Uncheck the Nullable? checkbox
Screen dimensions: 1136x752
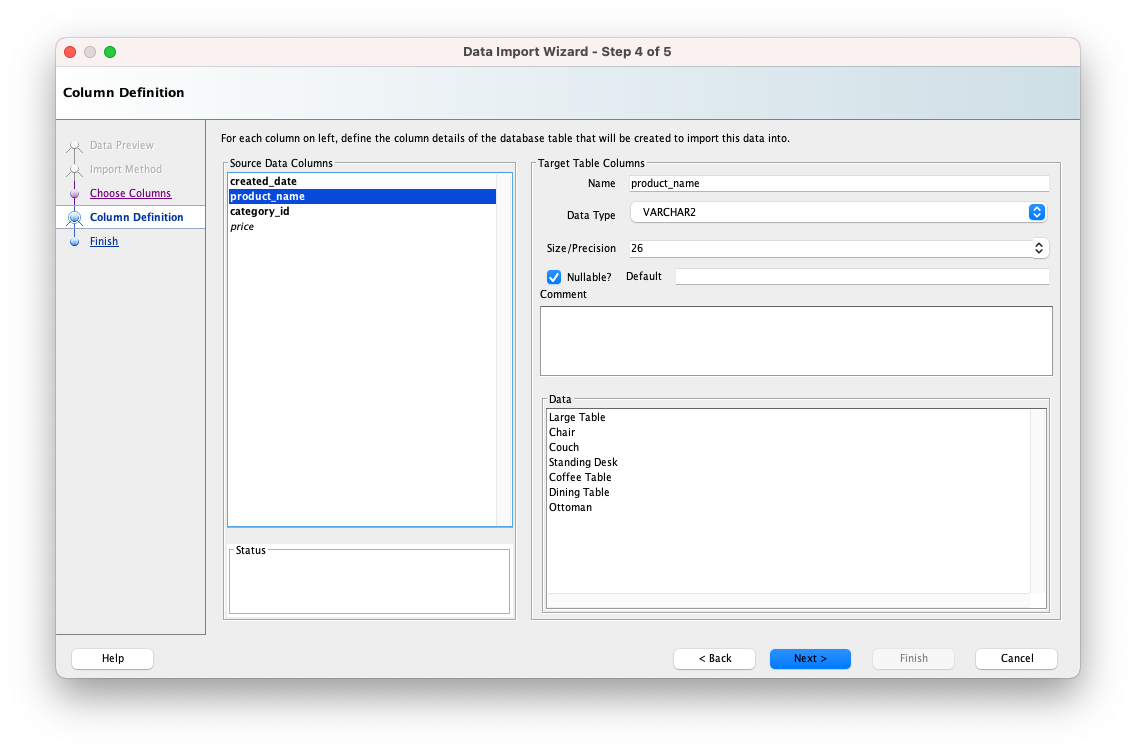pyautogui.click(x=554, y=277)
